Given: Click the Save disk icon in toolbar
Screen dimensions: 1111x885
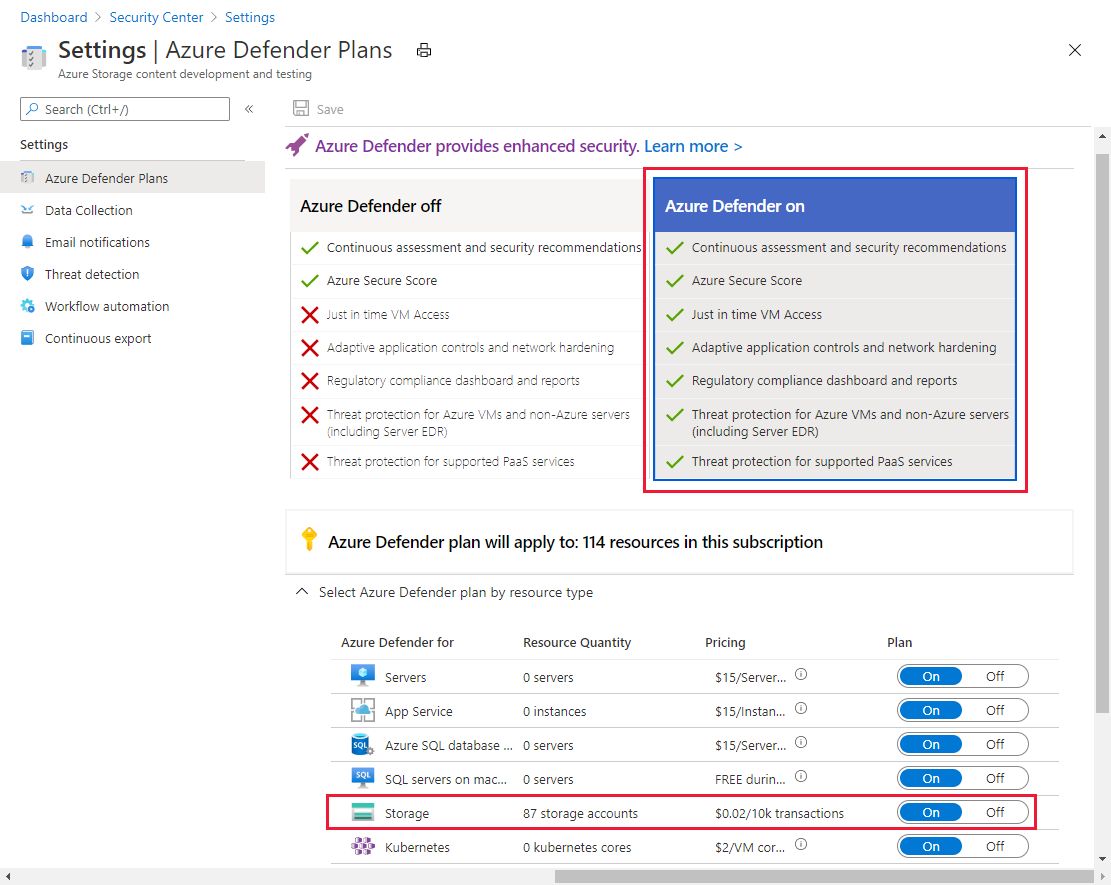Looking at the screenshot, I should 301,109.
